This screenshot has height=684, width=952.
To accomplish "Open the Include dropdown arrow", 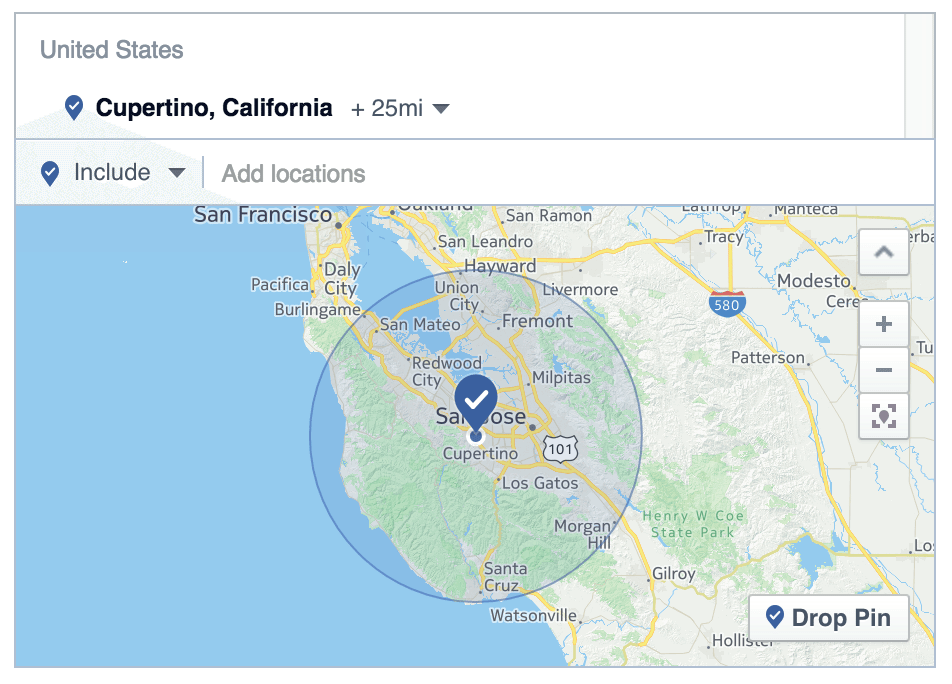I will click(177, 173).
